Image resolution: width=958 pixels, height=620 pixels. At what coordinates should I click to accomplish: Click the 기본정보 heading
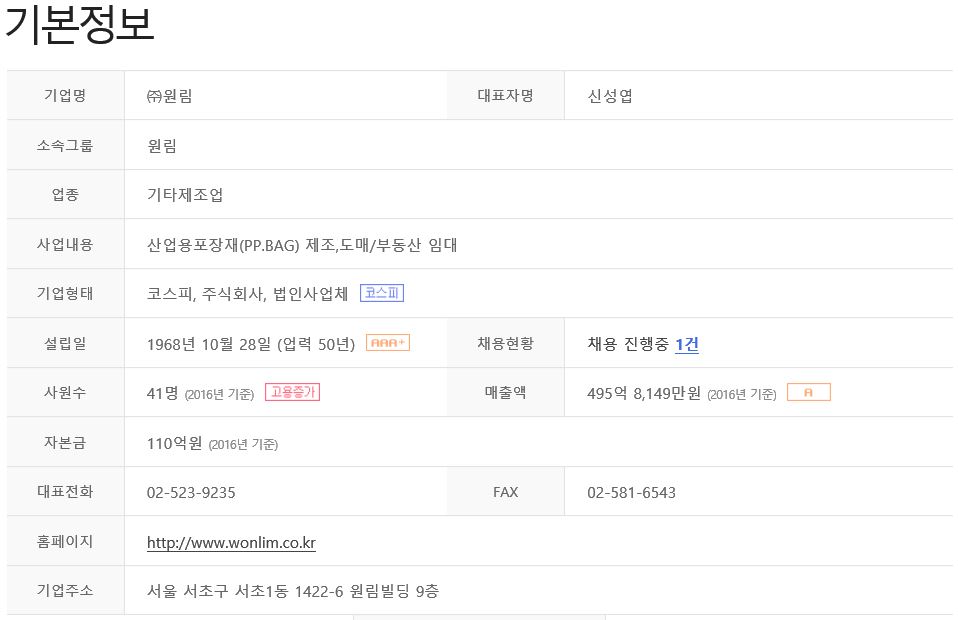pyautogui.click(x=79, y=26)
